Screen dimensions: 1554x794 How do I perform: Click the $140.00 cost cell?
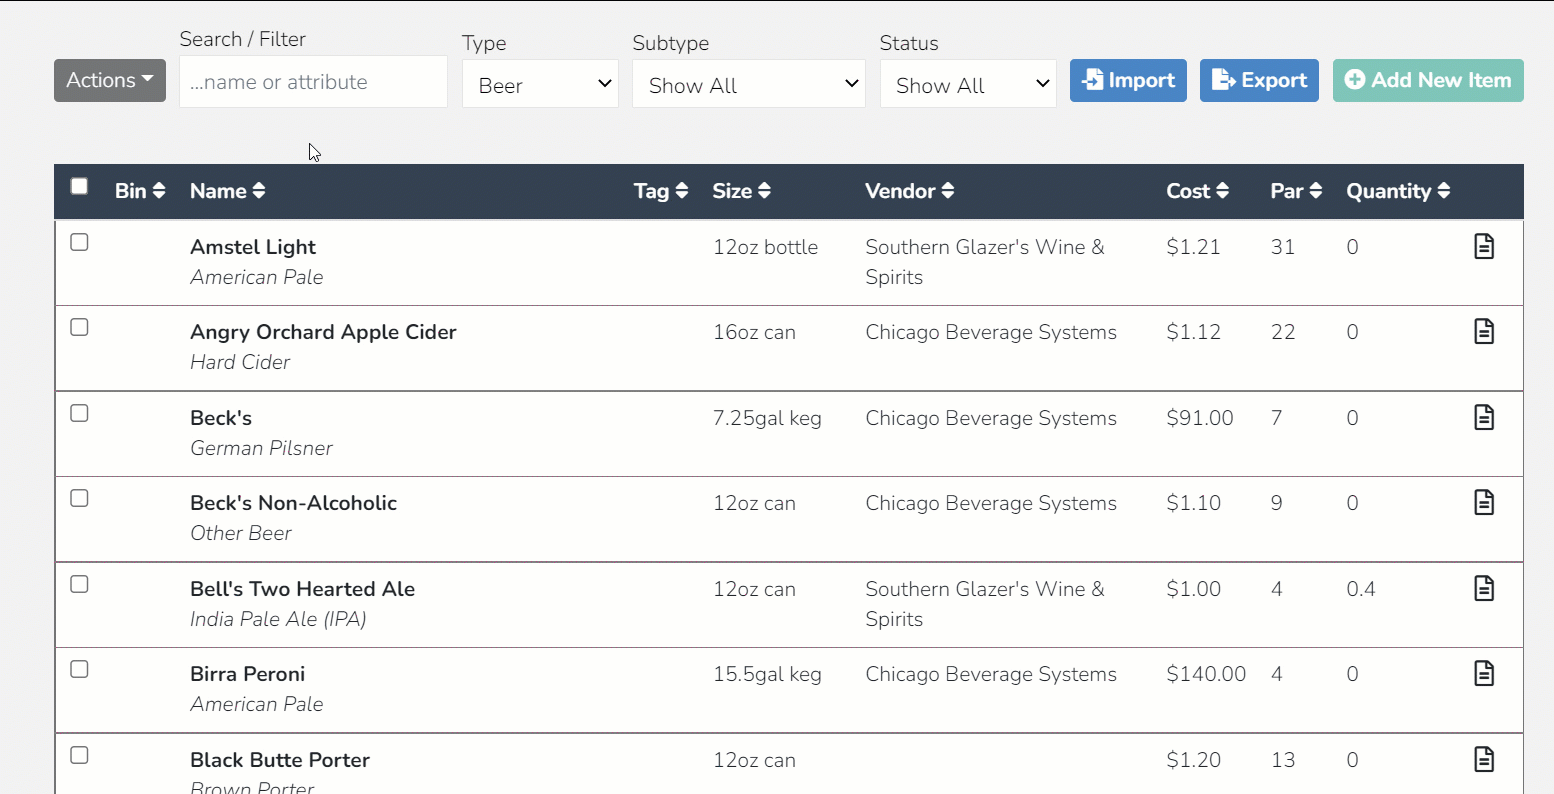coord(1206,674)
